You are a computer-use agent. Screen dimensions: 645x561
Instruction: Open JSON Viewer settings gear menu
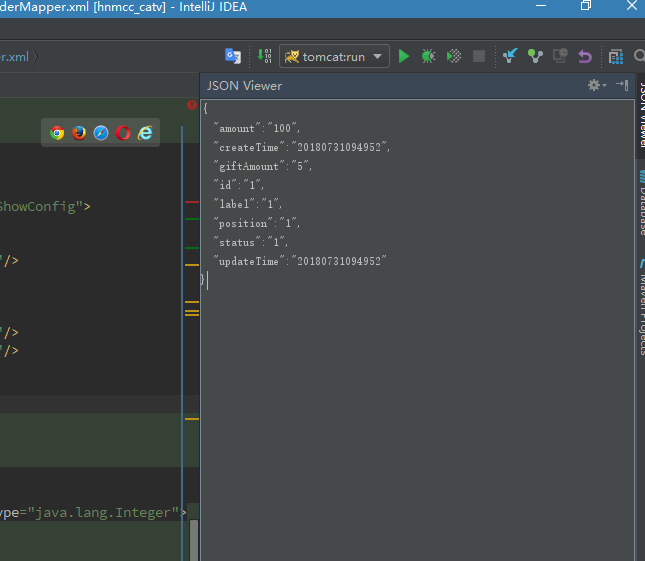coord(596,85)
